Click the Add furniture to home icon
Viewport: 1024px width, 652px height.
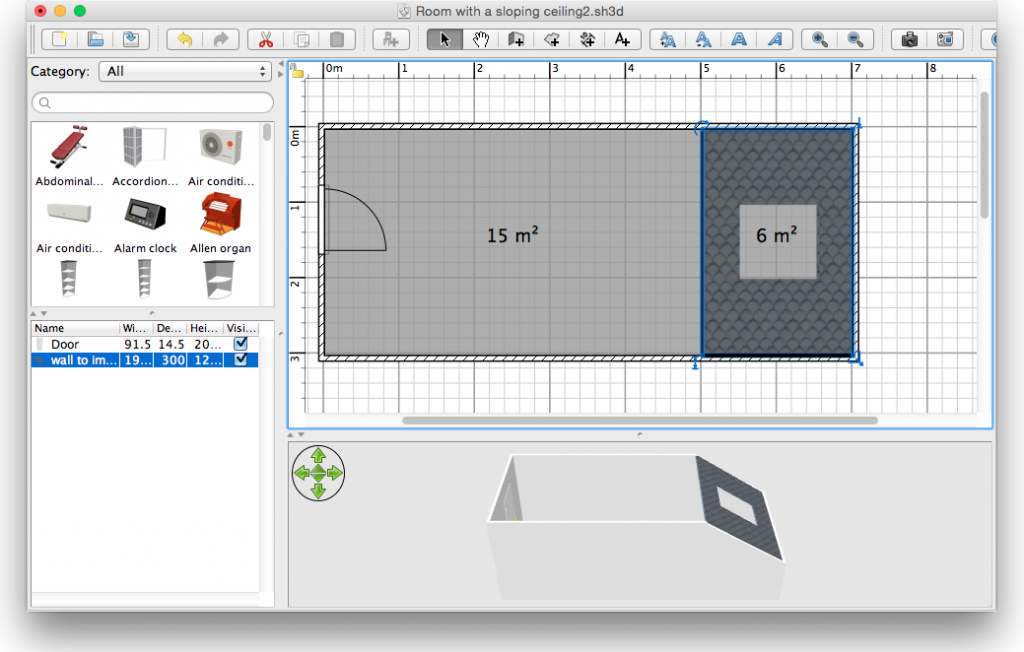(x=391, y=39)
